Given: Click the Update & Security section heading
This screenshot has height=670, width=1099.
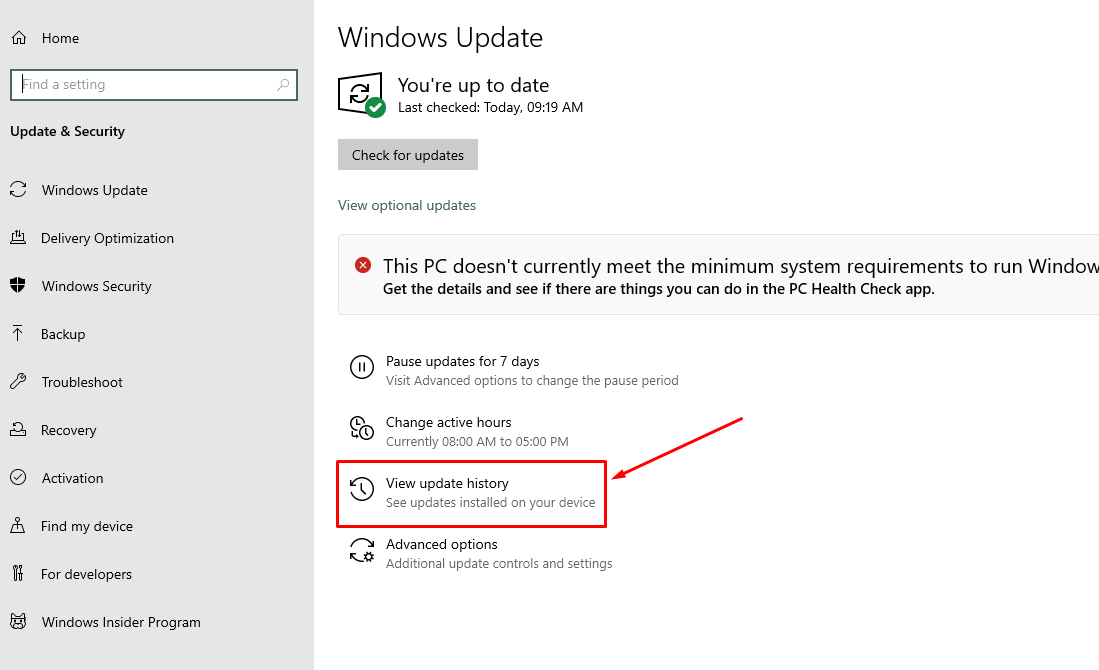Looking at the screenshot, I should (67, 132).
